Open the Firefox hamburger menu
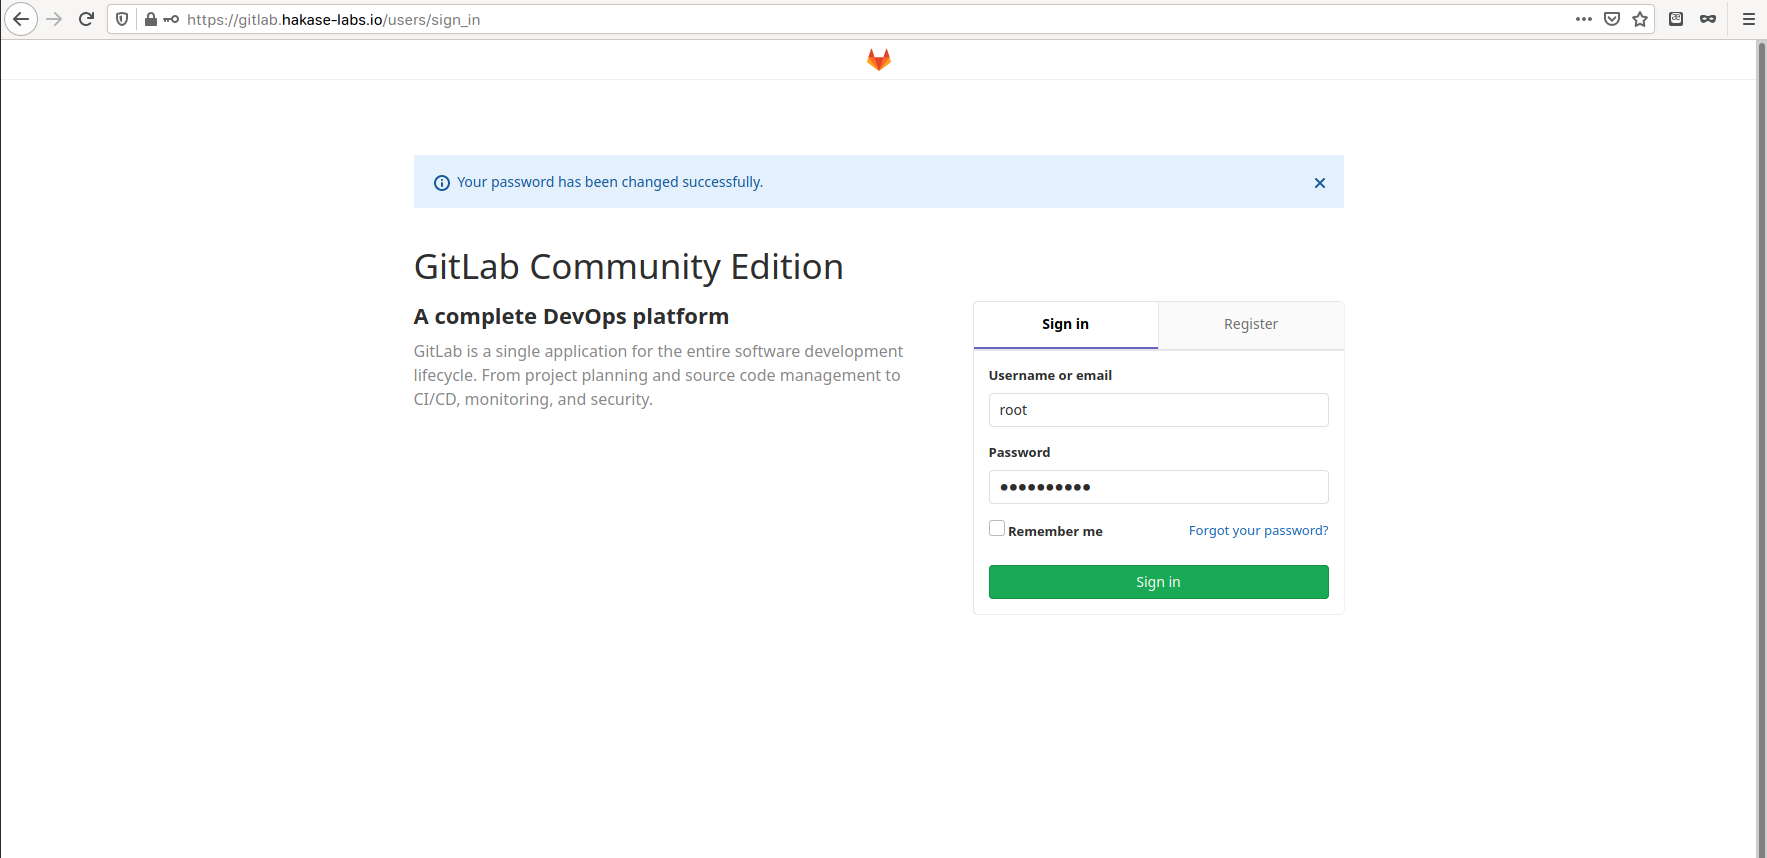This screenshot has height=858, width=1767. pyautogui.click(x=1749, y=19)
